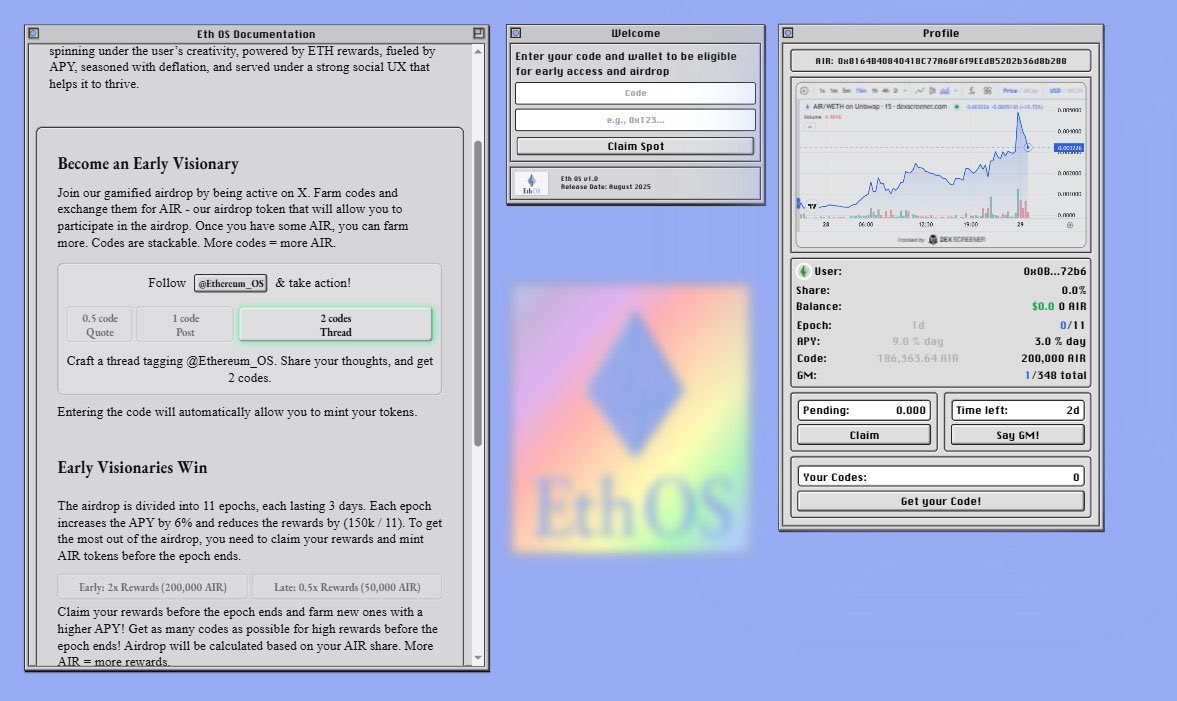
Task: Open the timeframe dropdown arrow after D
Action: click(x=905, y=91)
